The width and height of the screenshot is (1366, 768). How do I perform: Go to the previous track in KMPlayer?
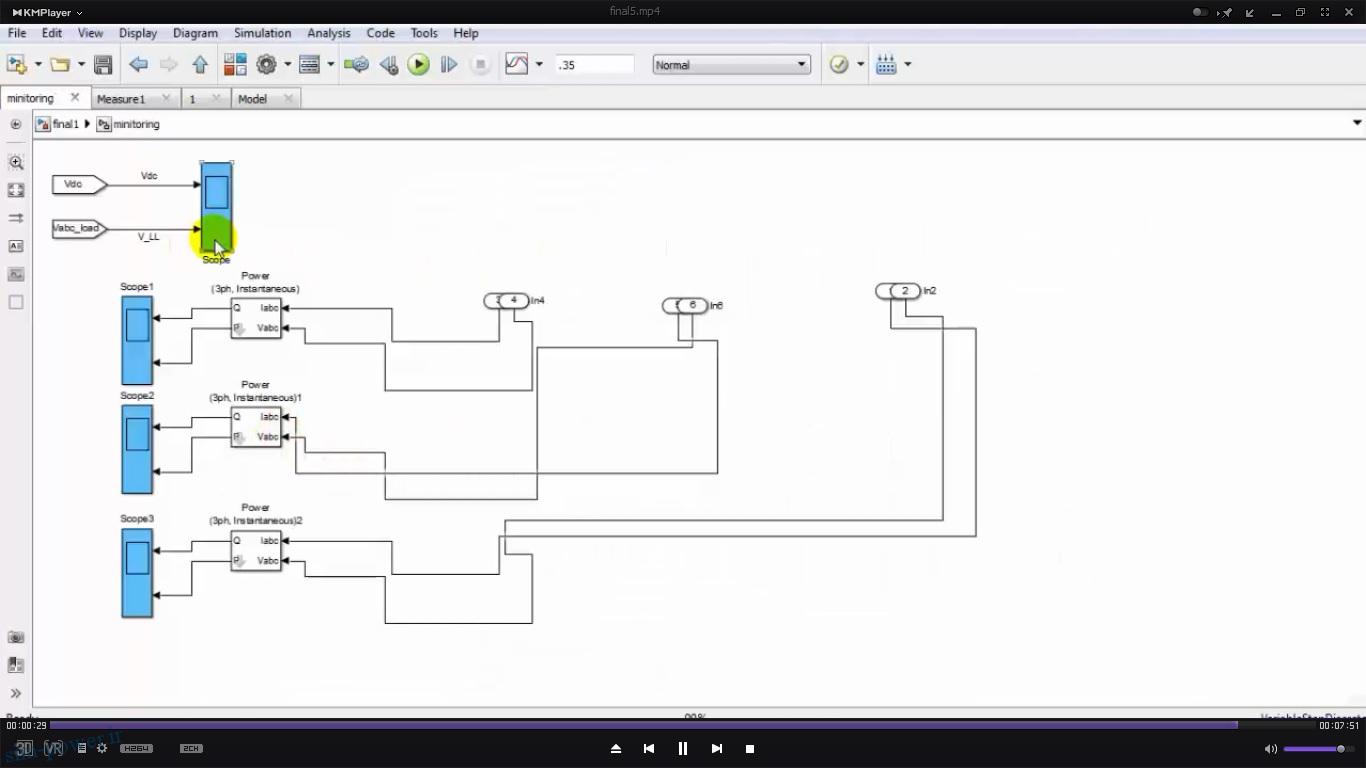point(649,748)
